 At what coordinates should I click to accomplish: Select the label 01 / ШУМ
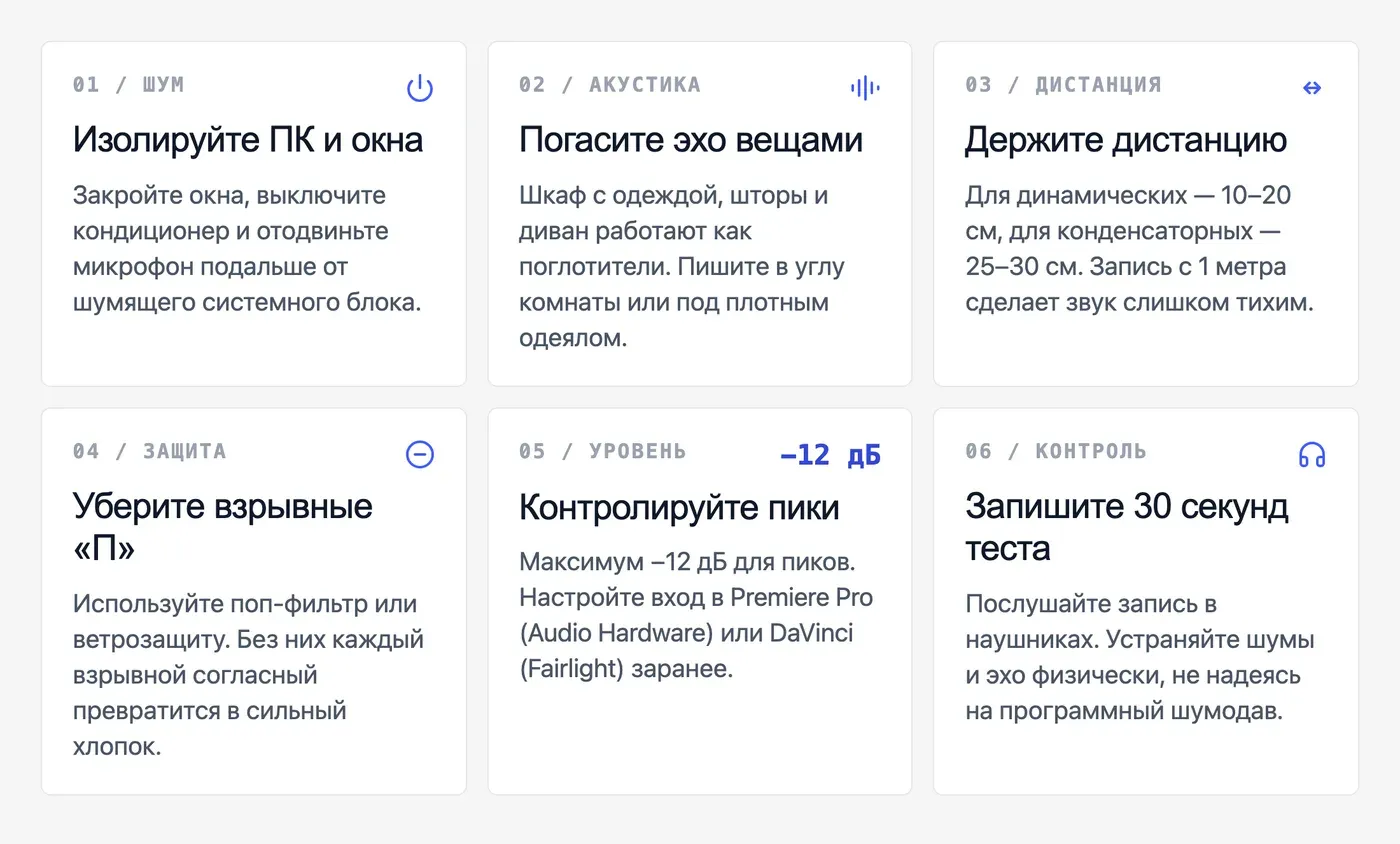pyautogui.click(x=128, y=85)
